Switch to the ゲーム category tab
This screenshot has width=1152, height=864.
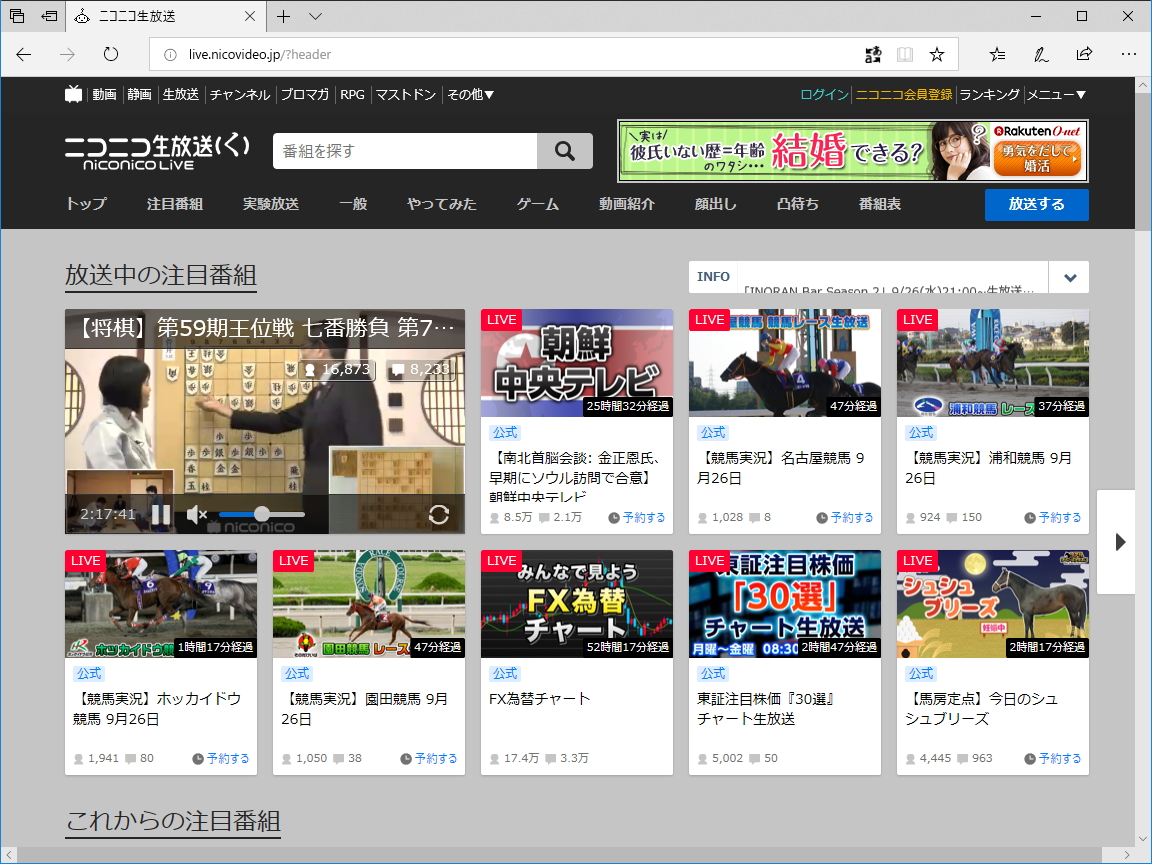[x=537, y=204]
